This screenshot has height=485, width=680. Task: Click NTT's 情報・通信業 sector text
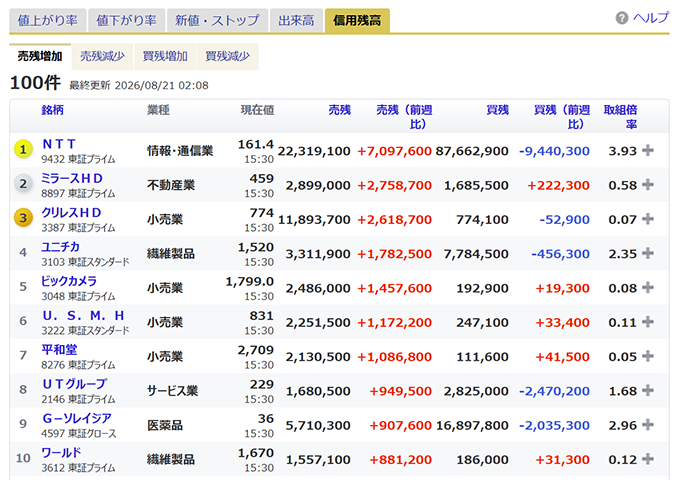pyautogui.click(x=180, y=151)
